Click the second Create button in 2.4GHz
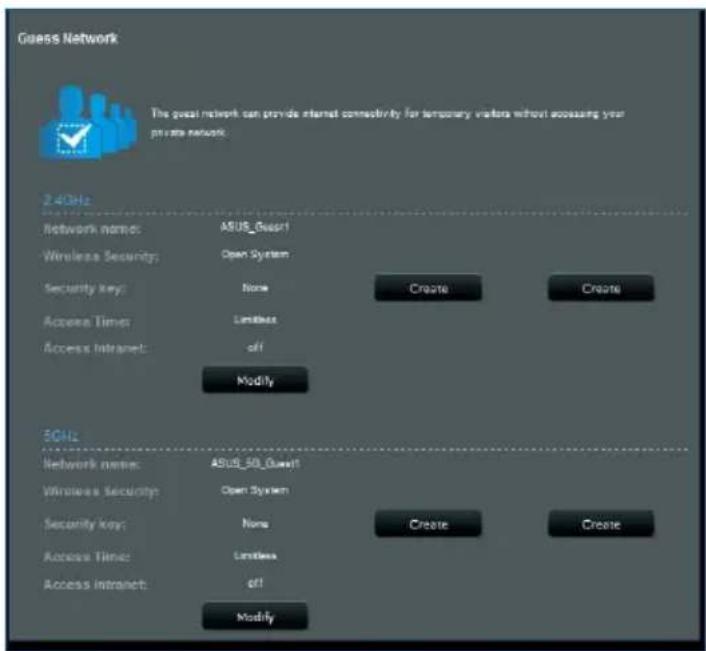This screenshot has width=706, height=651. click(x=601, y=288)
